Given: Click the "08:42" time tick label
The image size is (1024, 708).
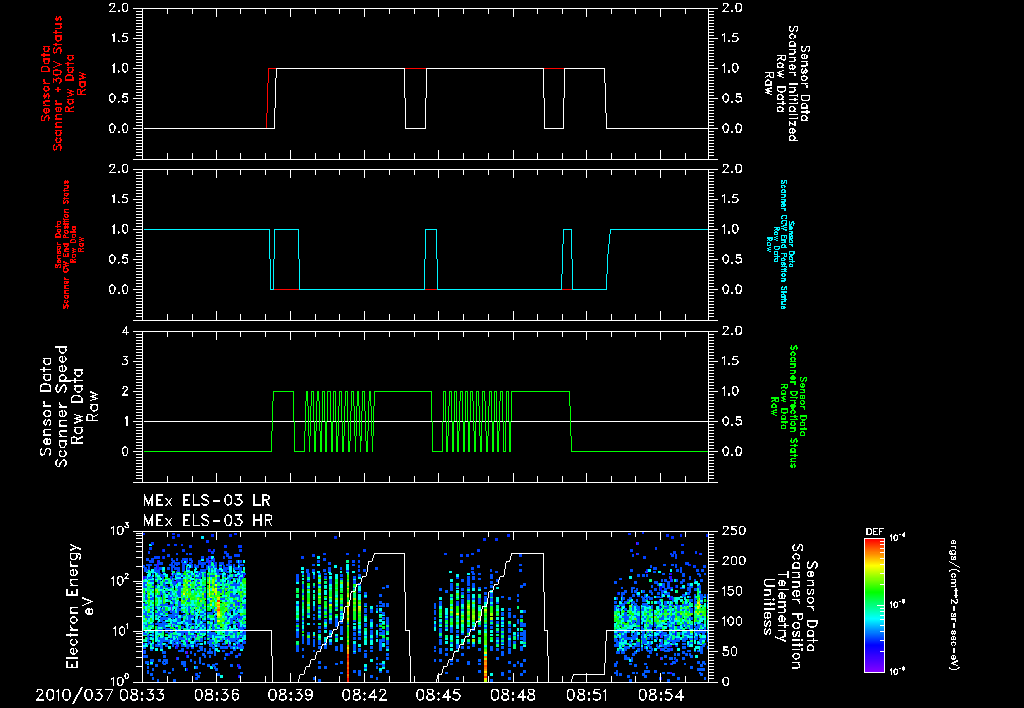Looking at the screenshot, I should (x=365, y=695).
